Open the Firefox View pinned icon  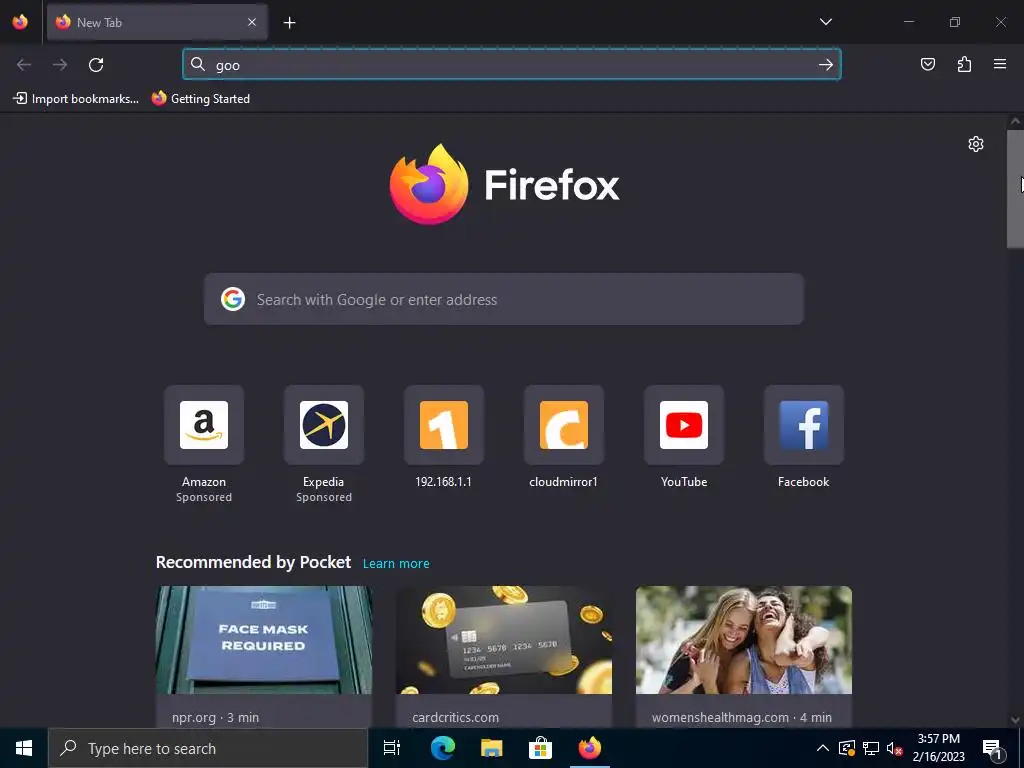coord(20,22)
